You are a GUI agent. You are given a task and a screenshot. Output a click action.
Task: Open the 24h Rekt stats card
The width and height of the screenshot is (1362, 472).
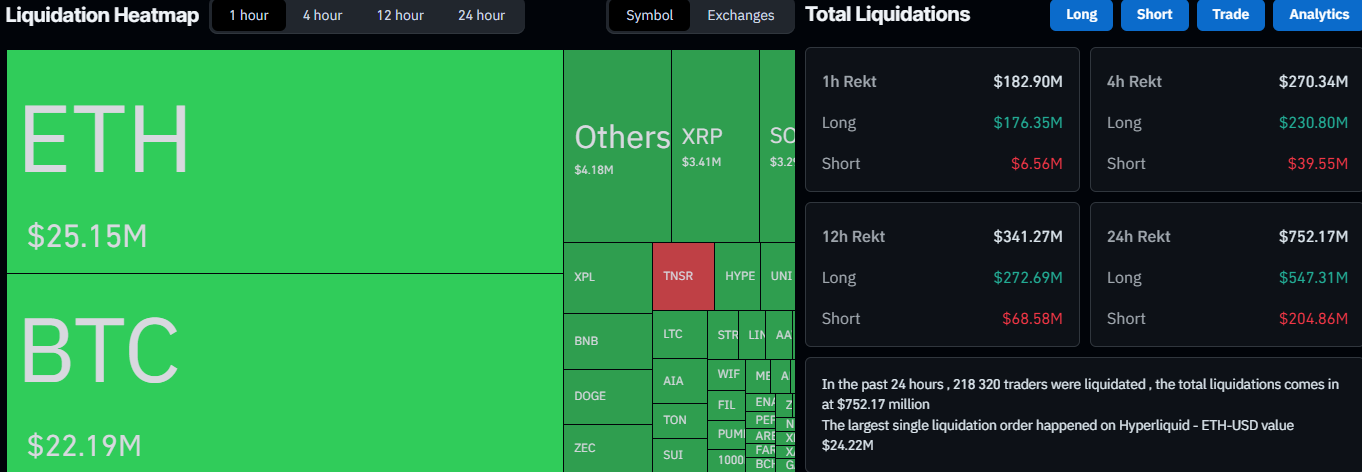click(x=1227, y=275)
